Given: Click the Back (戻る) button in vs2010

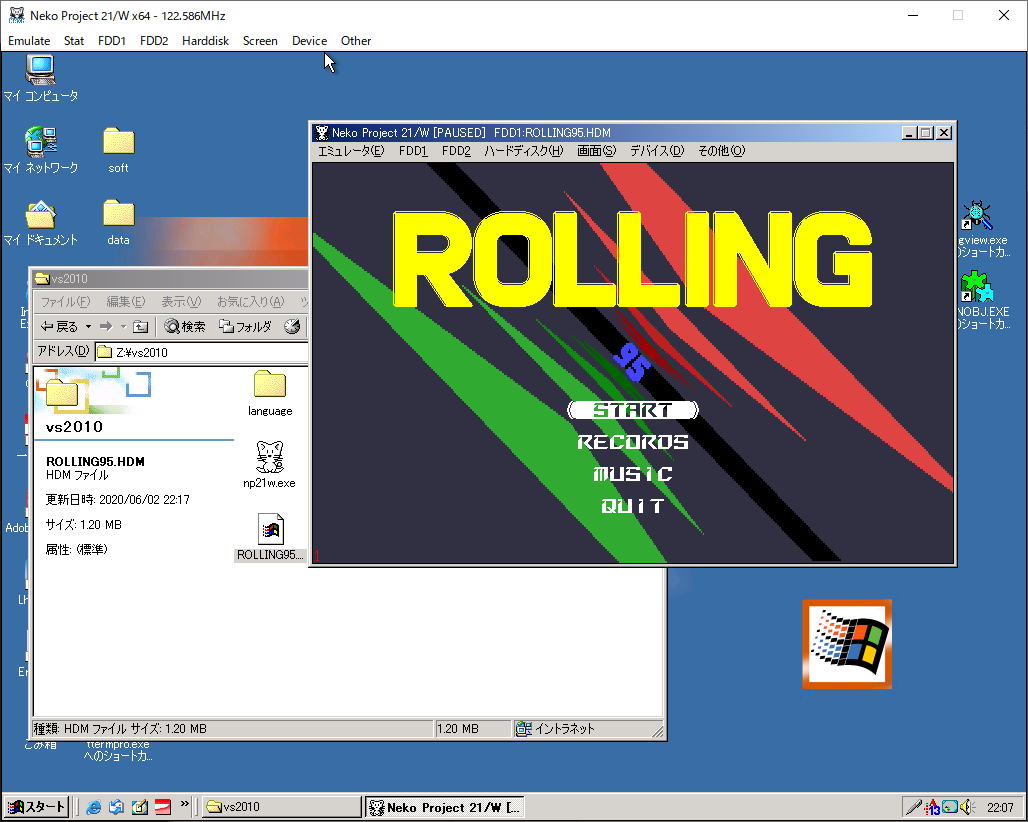Looking at the screenshot, I should pyautogui.click(x=59, y=326).
